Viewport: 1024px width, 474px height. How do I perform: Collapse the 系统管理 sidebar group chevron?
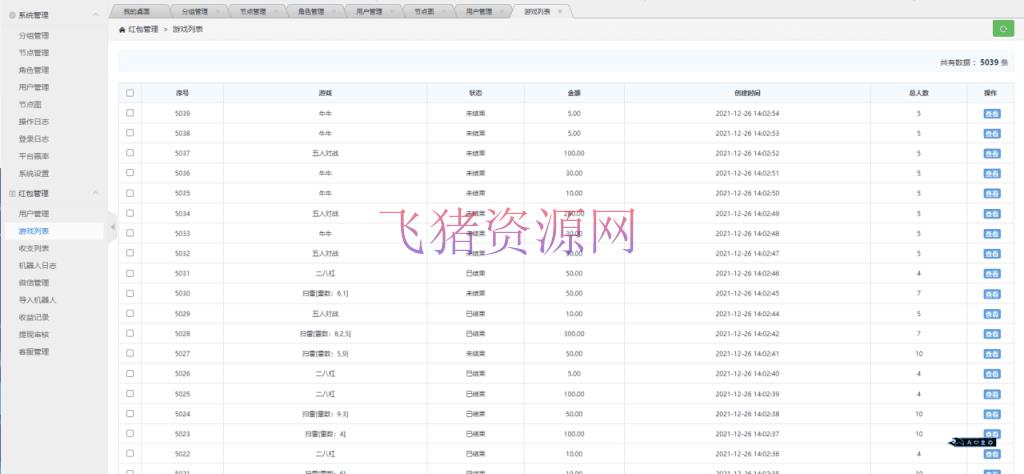point(96,15)
